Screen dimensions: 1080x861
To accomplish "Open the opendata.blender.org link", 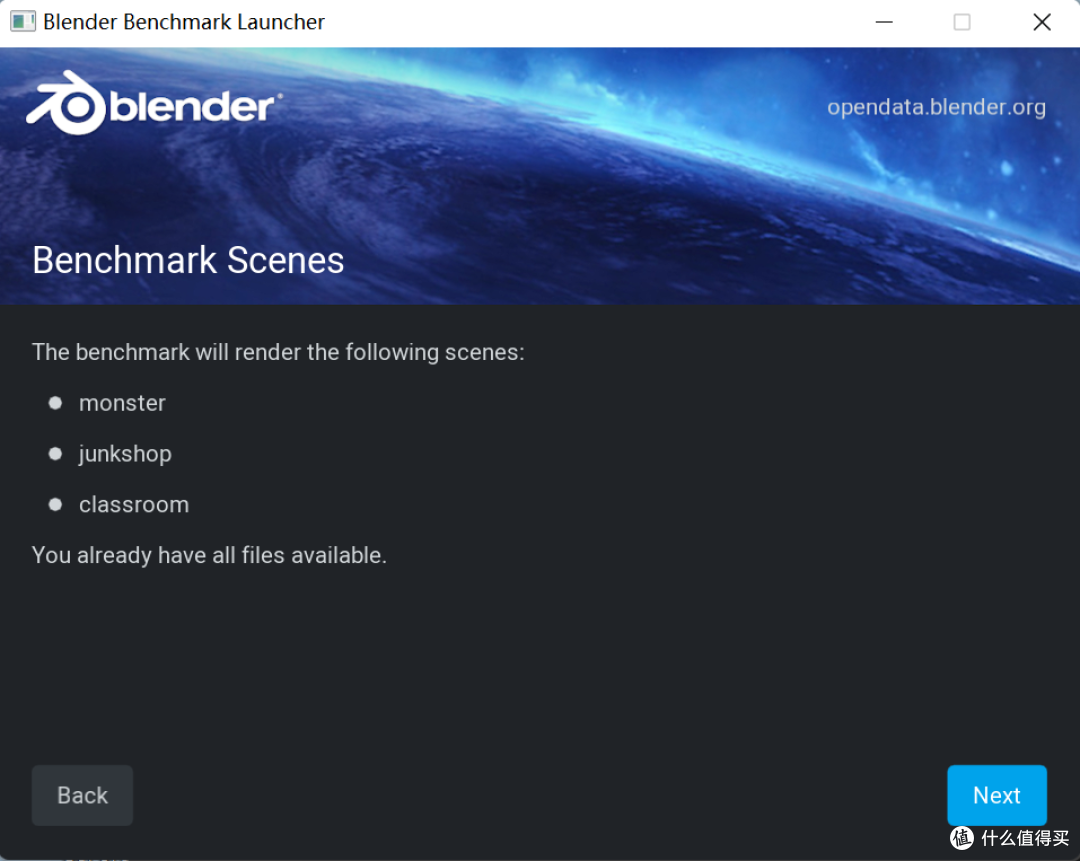I will 936,107.
